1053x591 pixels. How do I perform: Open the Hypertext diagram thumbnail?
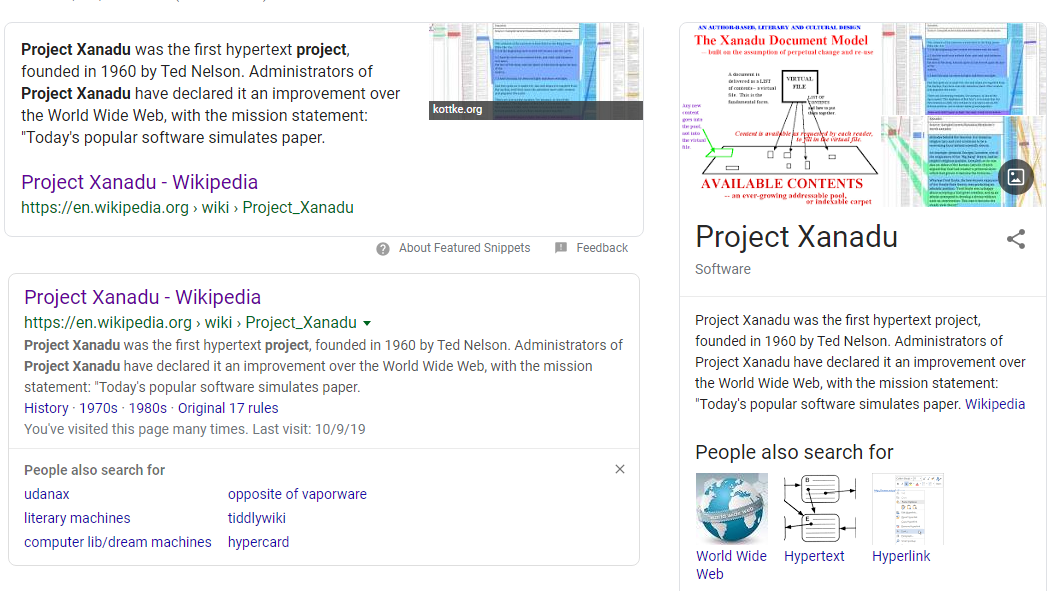820,509
